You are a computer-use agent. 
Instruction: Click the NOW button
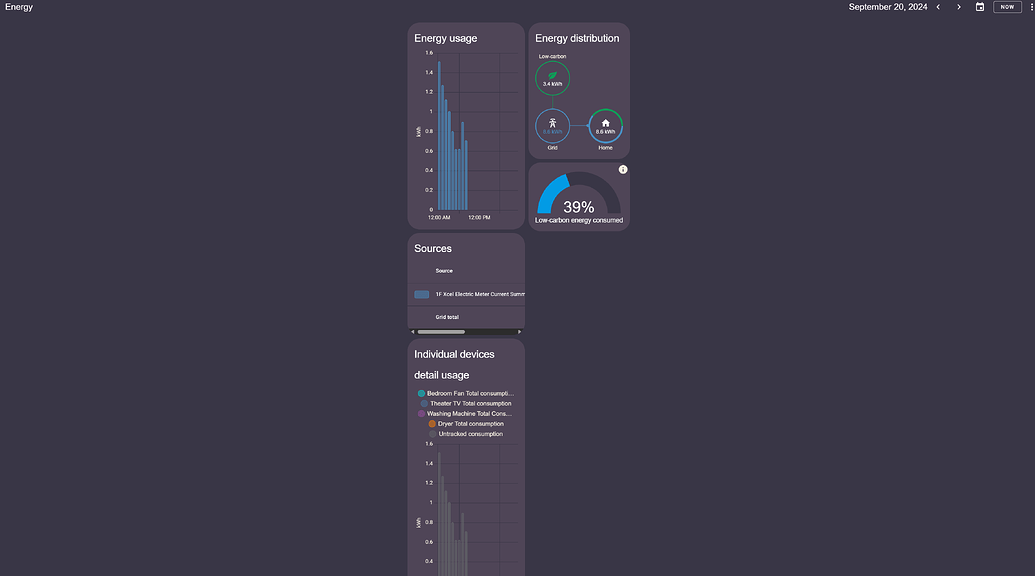[1007, 7]
